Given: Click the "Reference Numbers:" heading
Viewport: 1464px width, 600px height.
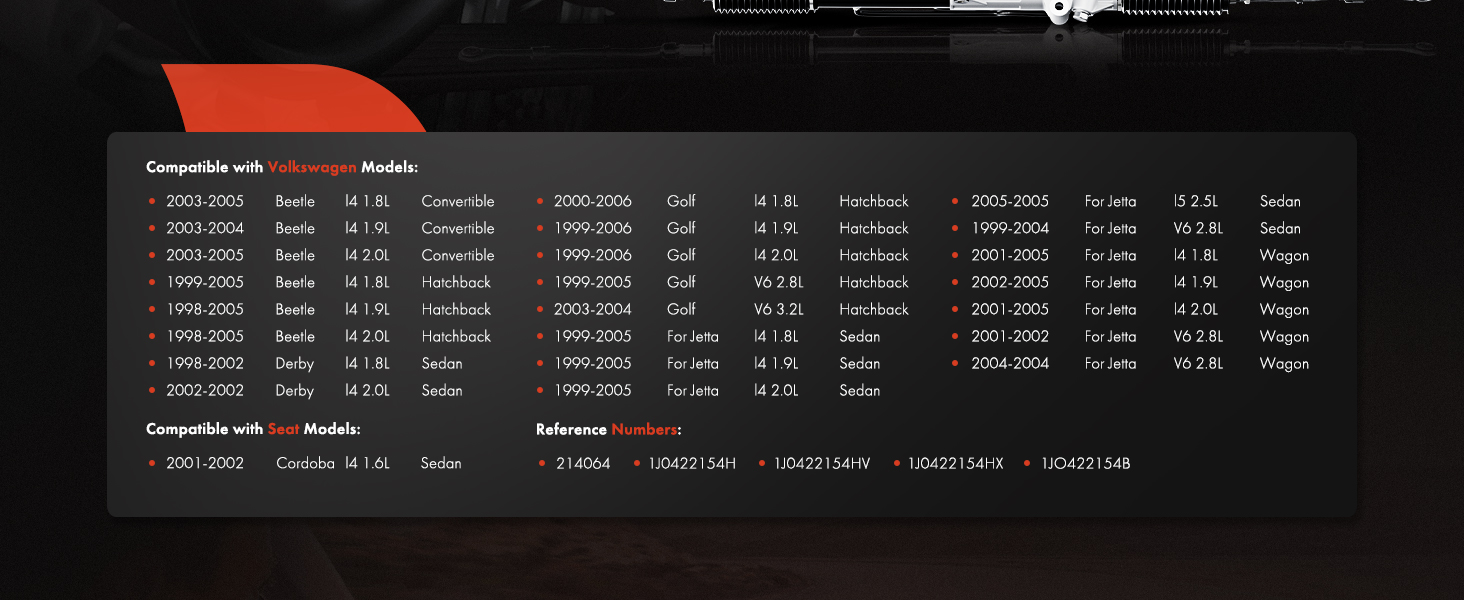Looking at the screenshot, I should 609,429.
